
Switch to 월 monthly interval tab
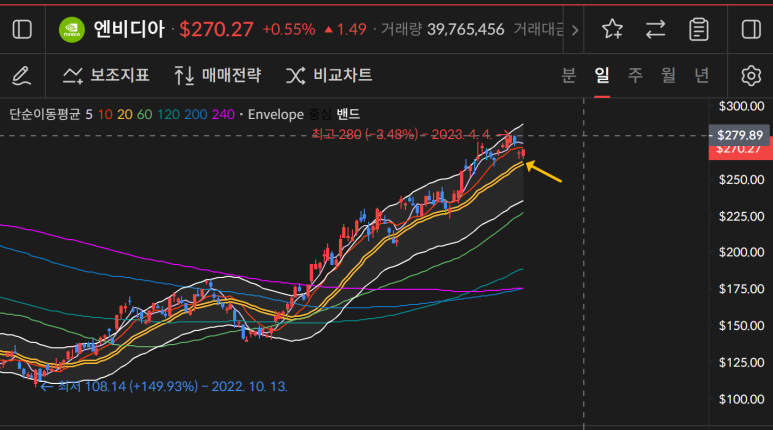click(668, 75)
